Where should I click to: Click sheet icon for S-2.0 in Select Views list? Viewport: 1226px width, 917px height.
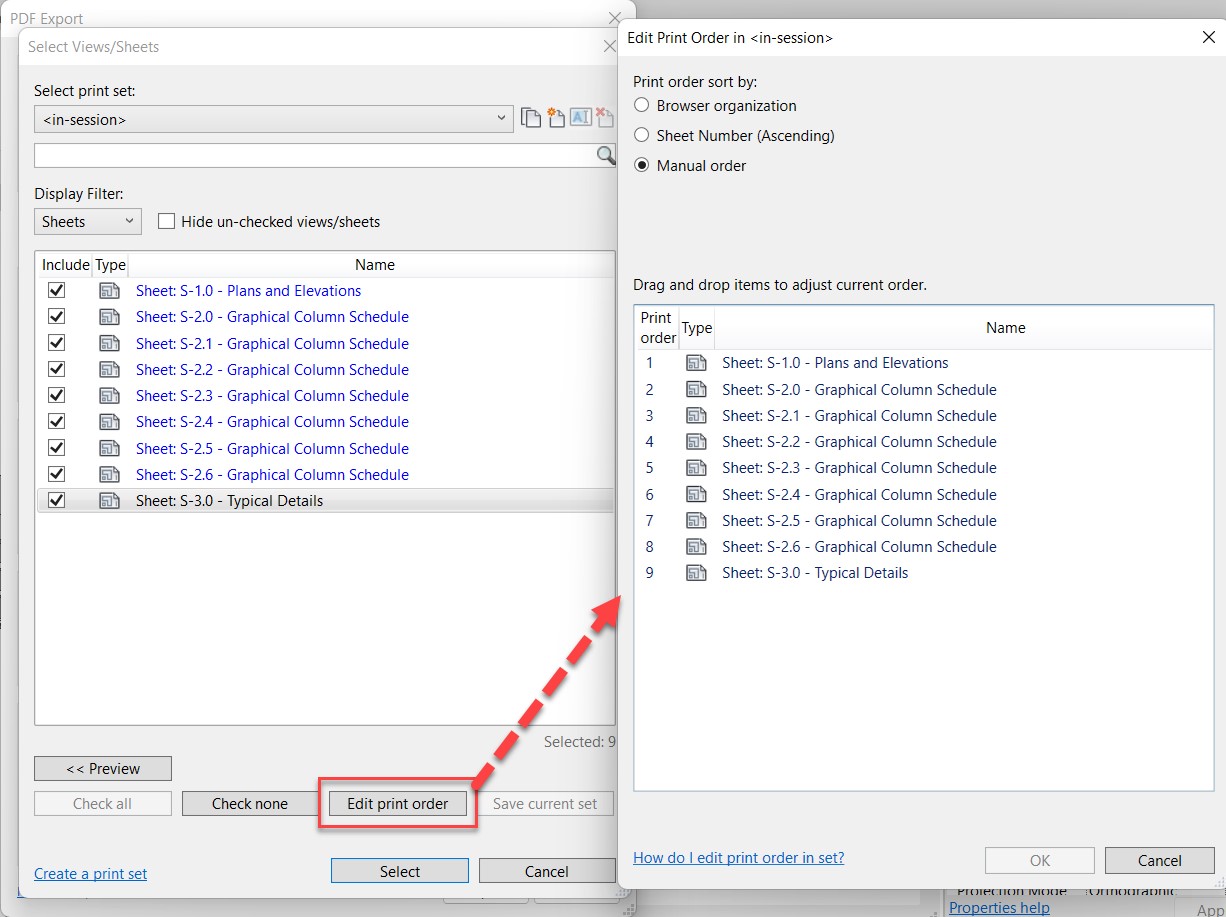click(109, 317)
